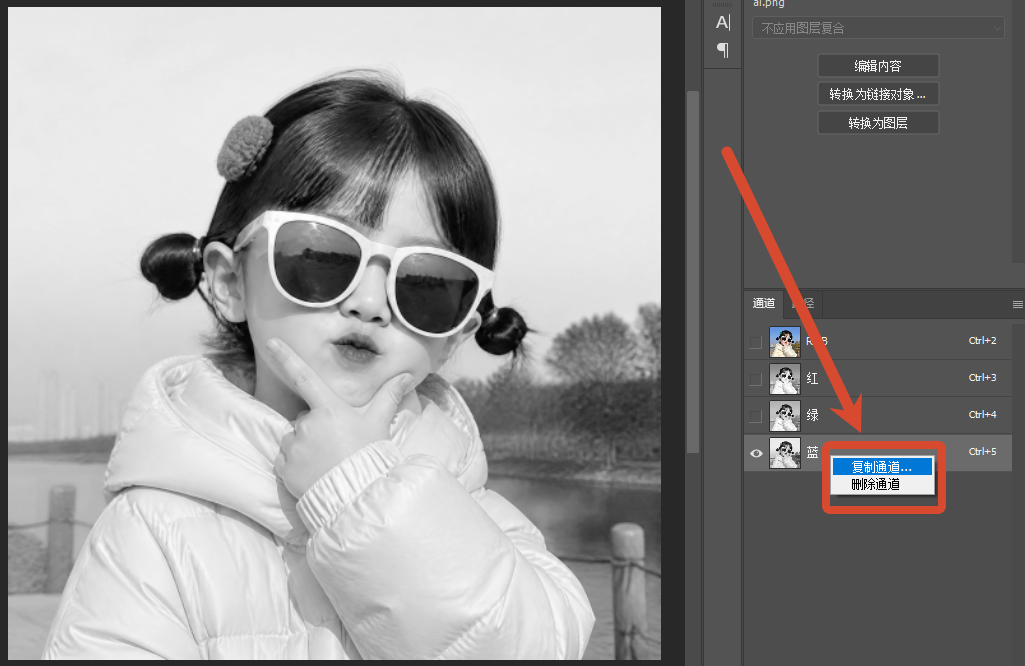1025x666 pixels.
Task: Select the 绿 channel thumbnail
Action: (784, 416)
